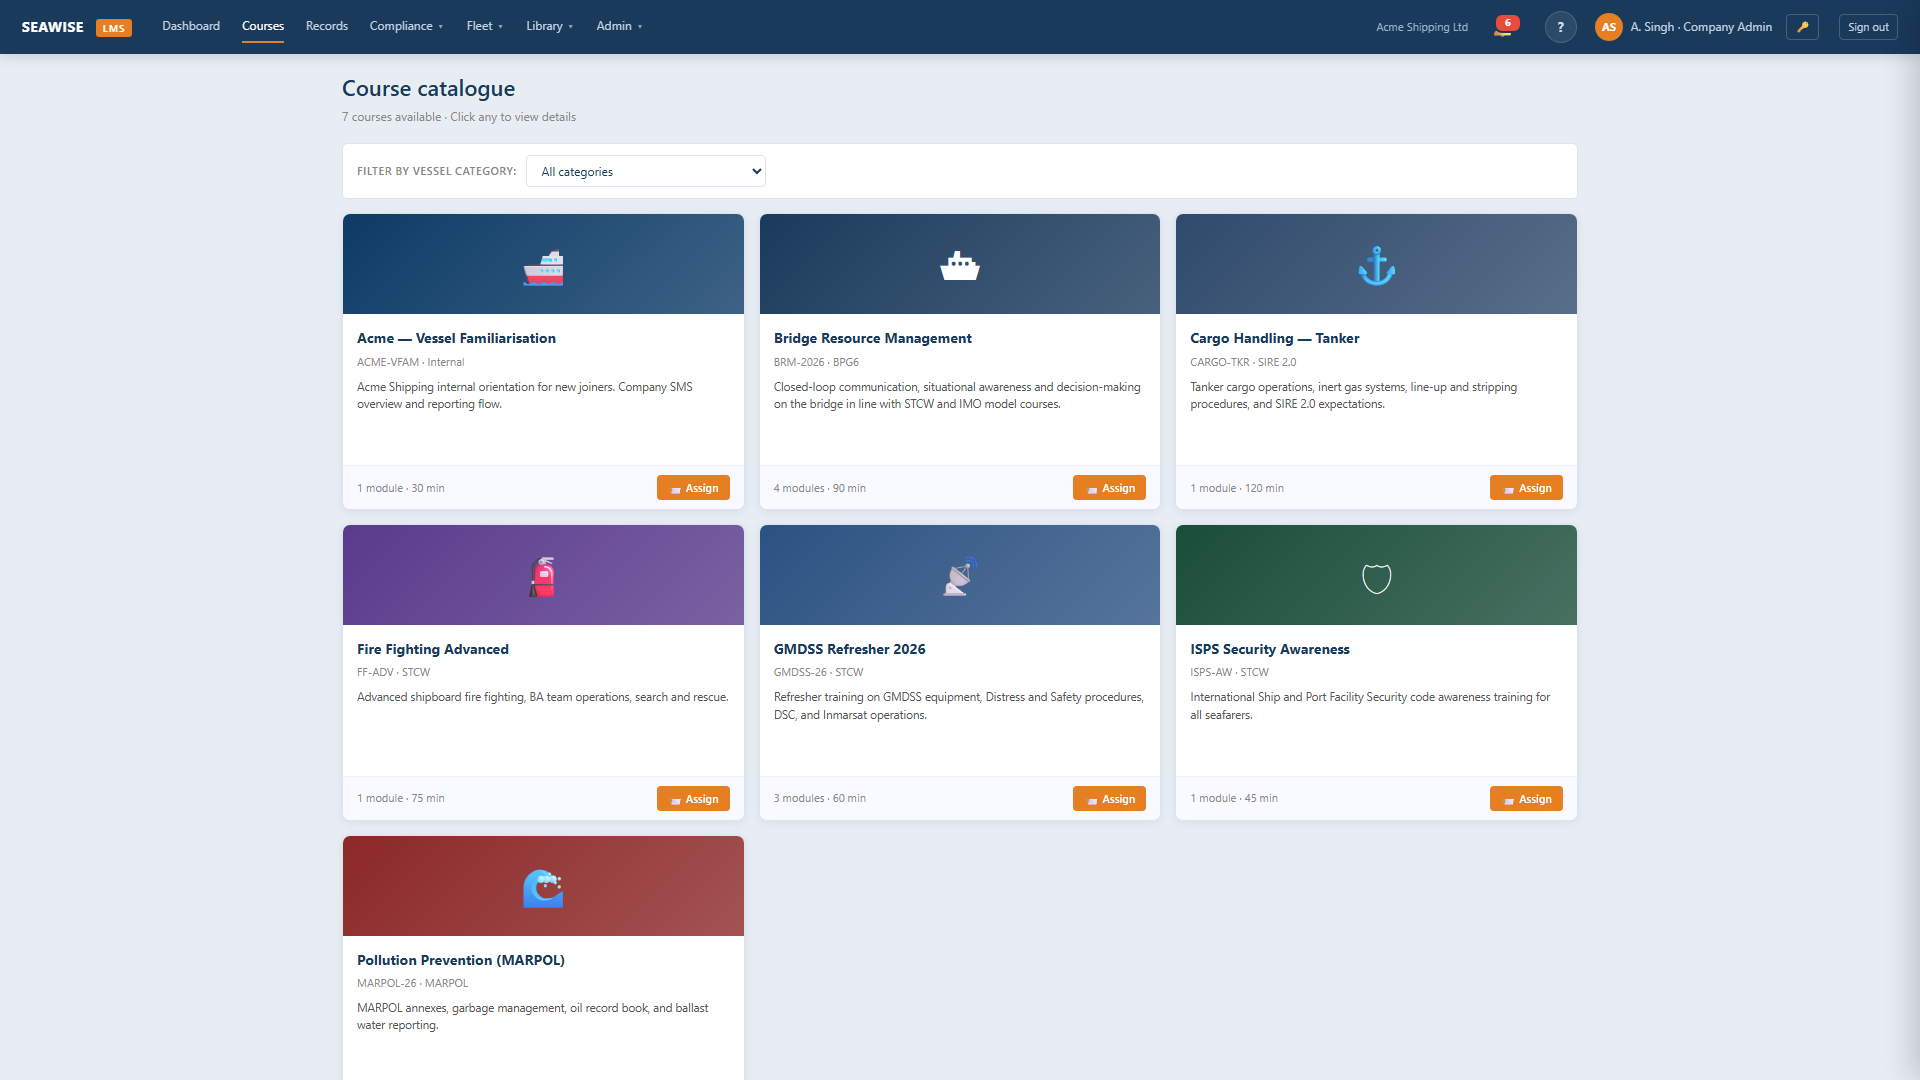Viewport: 1920px width, 1080px height.
Task: Click the BRM-2026 · BPG6 code text
Action: 815,362
